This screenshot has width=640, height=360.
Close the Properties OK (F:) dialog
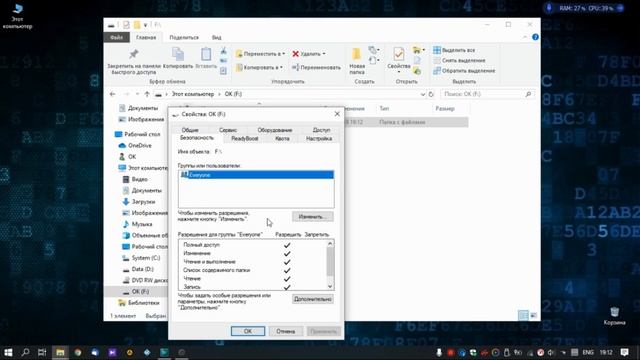(x=337, y=114)
